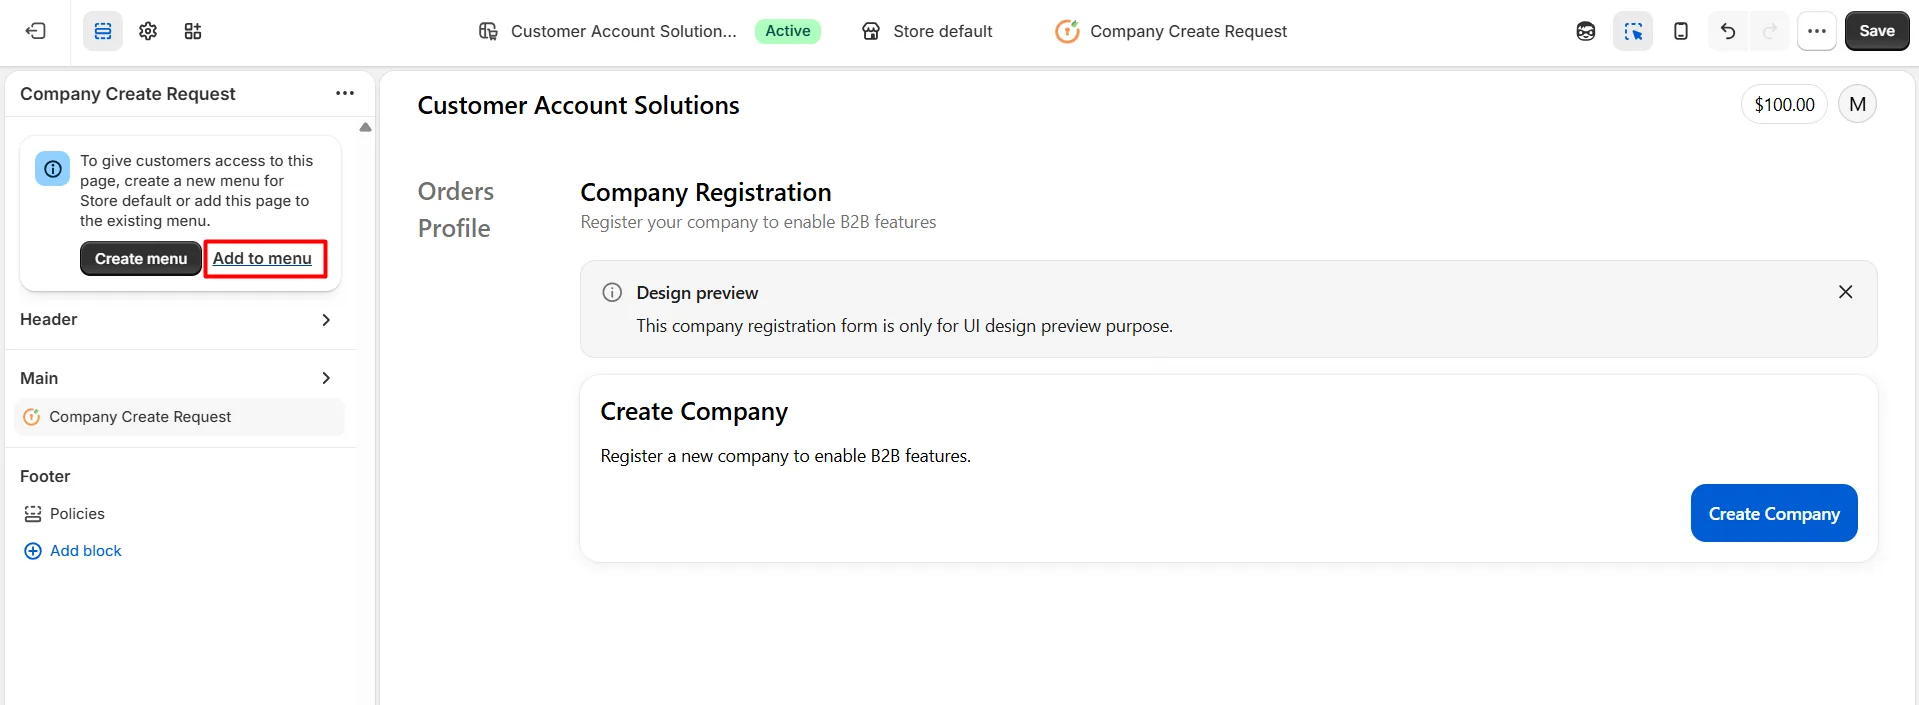Click the Add to menu link
1919x705 pixels.
pos(262,258)
